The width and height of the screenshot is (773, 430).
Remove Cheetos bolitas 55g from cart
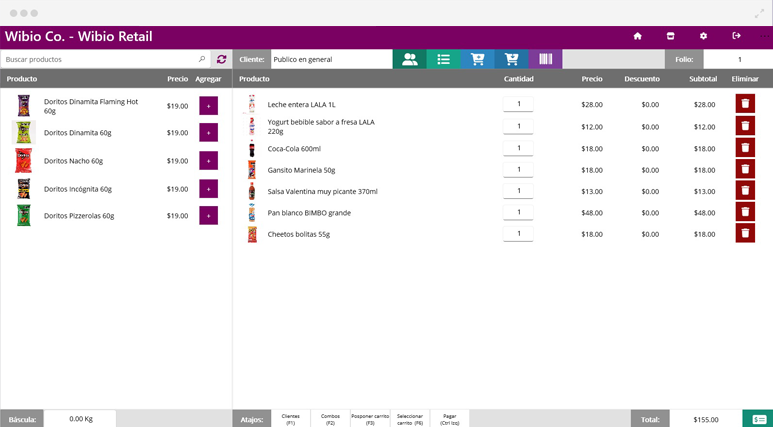click(745, 233)
